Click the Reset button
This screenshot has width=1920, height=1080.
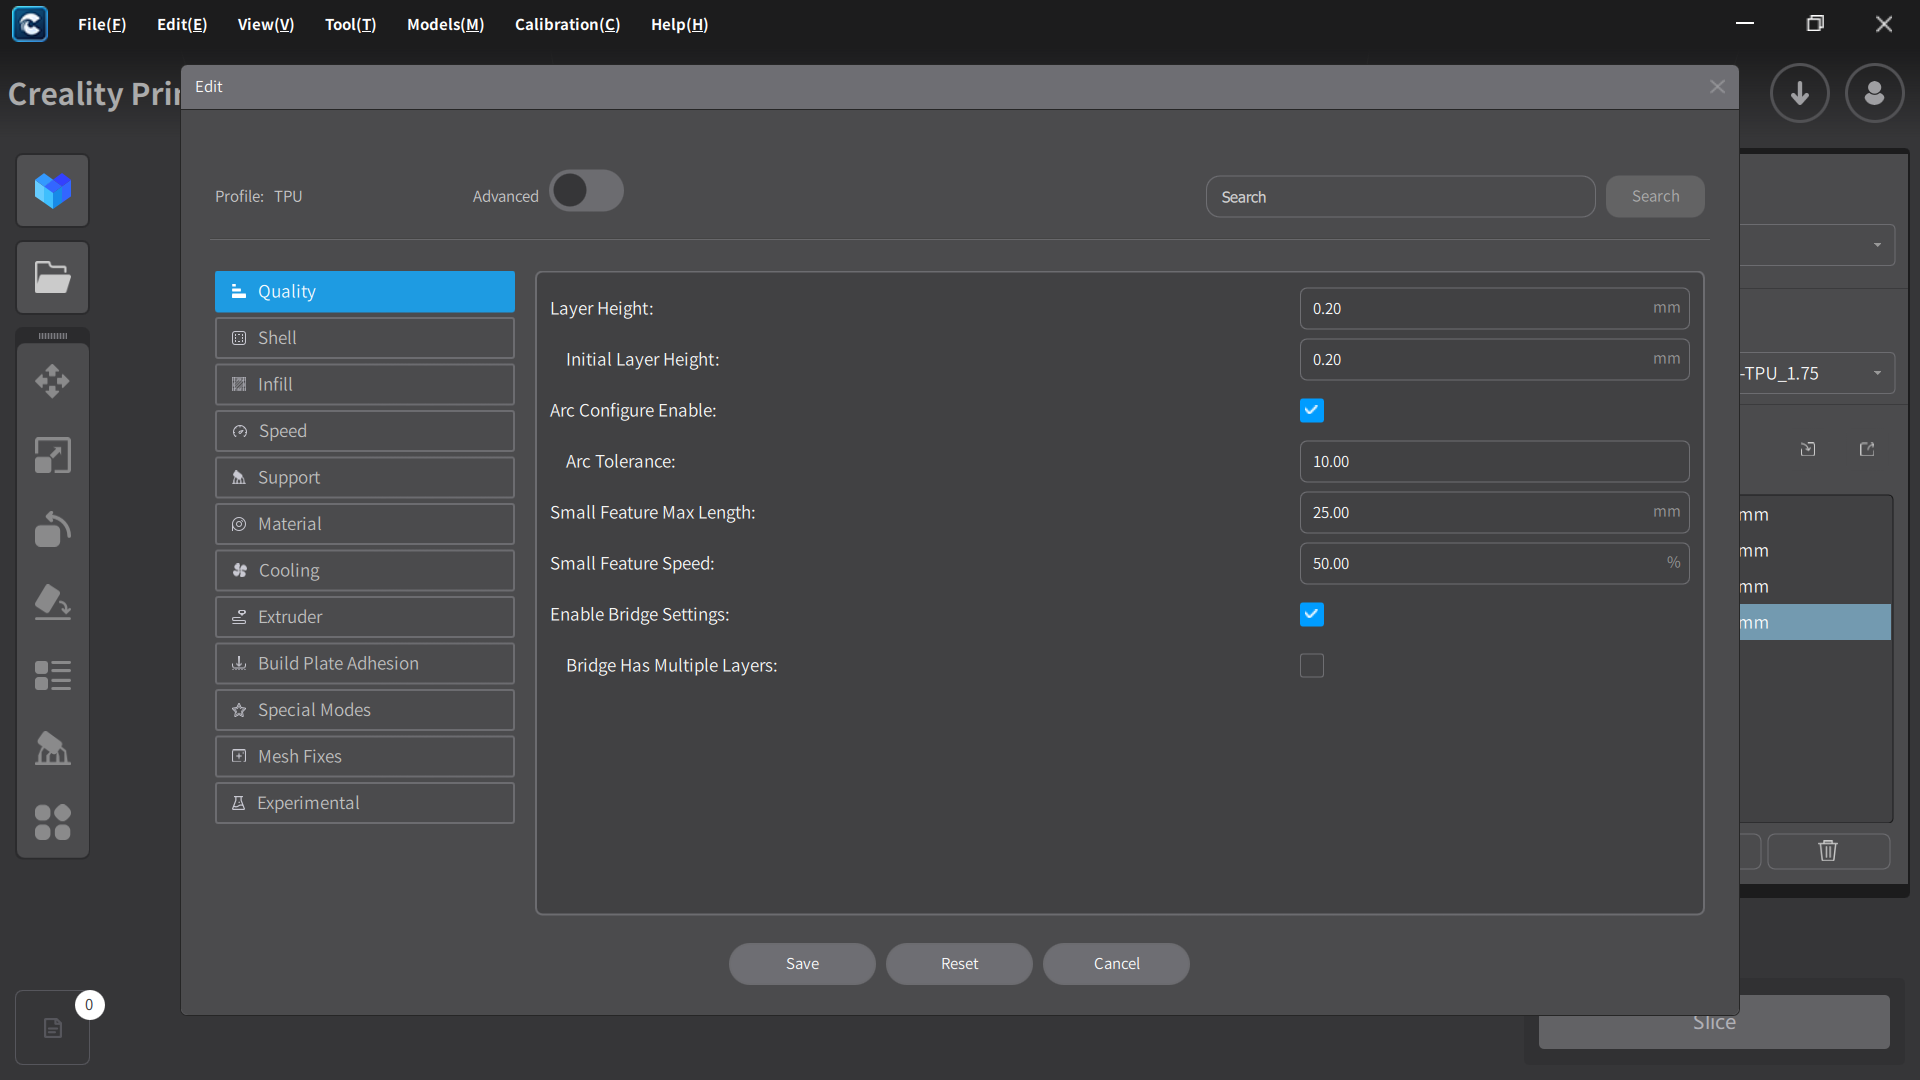[x=959, y=964]
